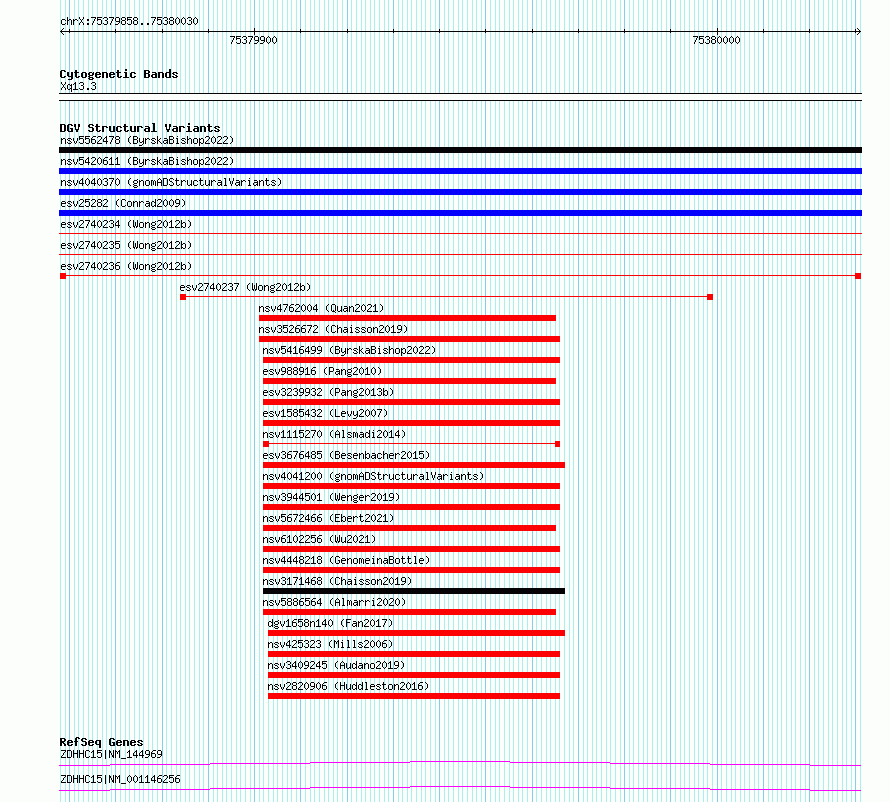
Task: Click the nsv6102256 (Wu2021) label
Action: [319, 539]
